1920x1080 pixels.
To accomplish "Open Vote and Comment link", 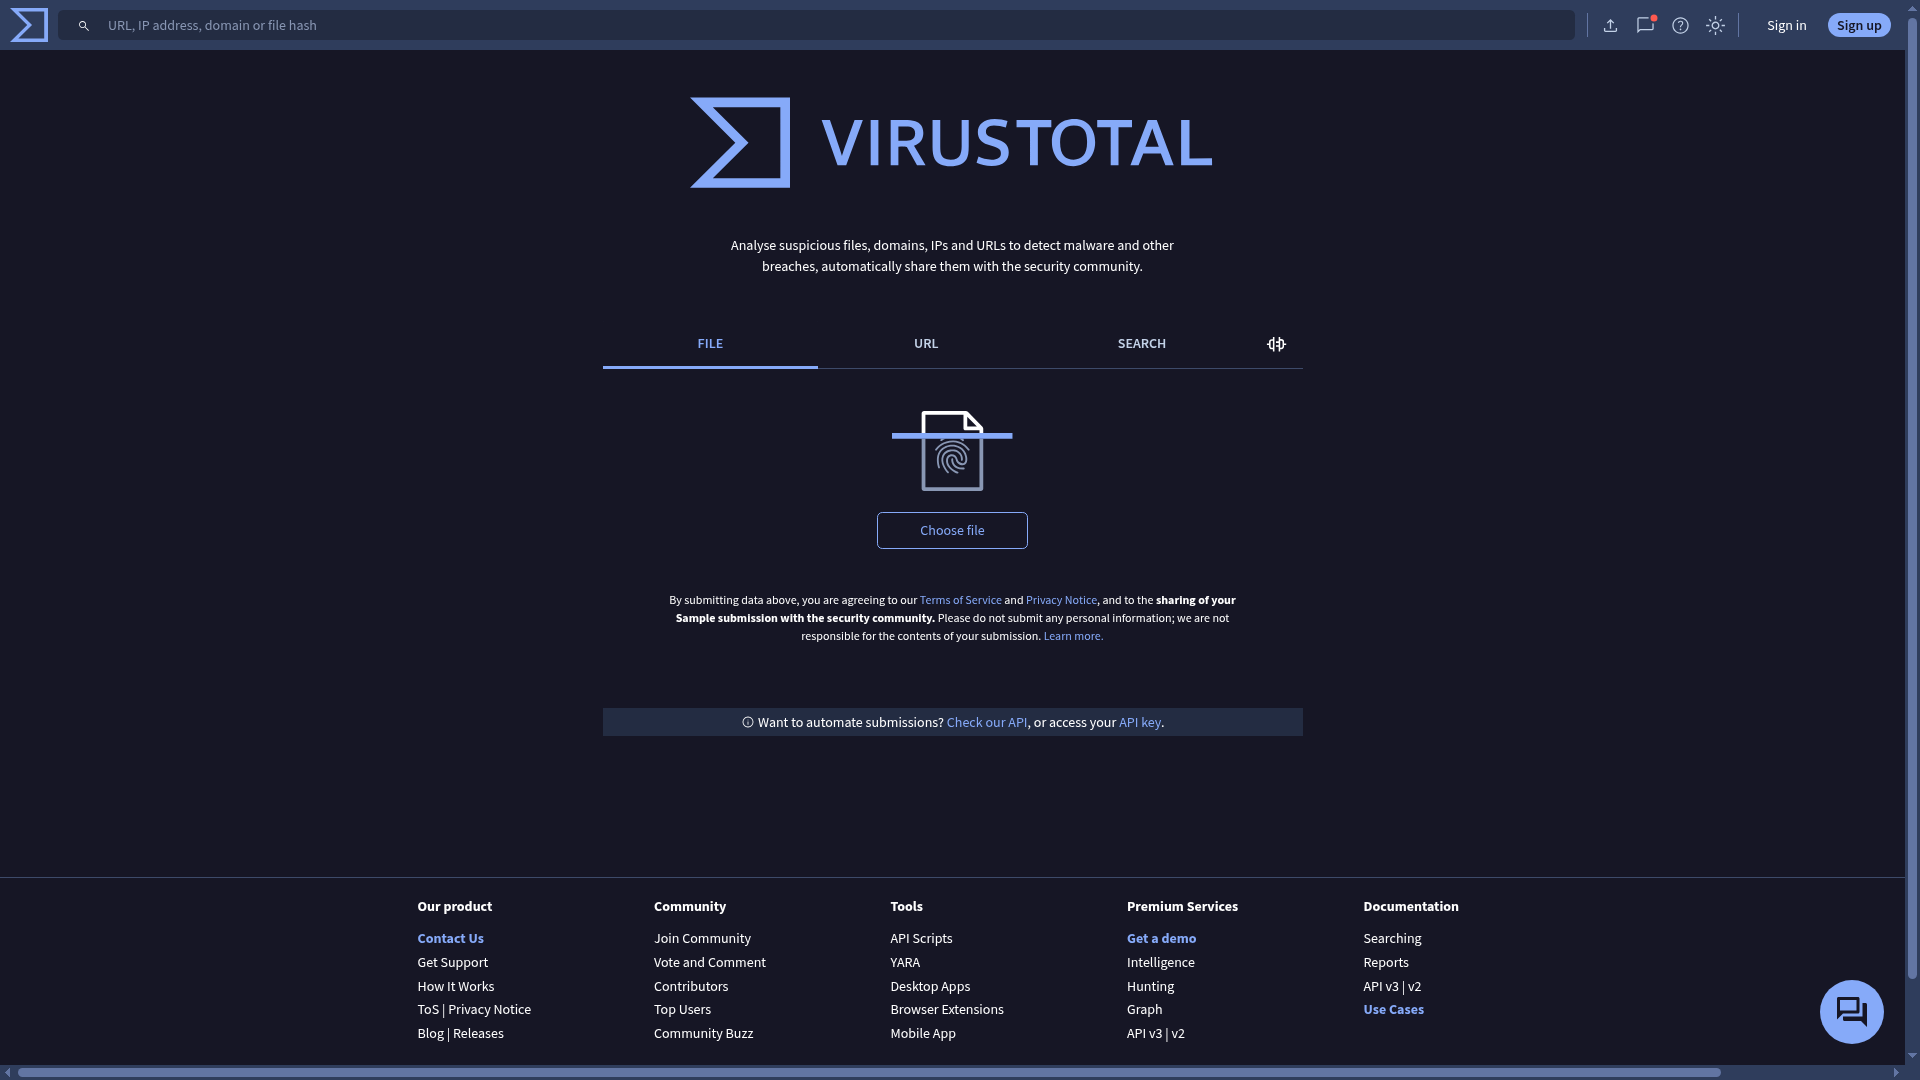I will 709,962.
